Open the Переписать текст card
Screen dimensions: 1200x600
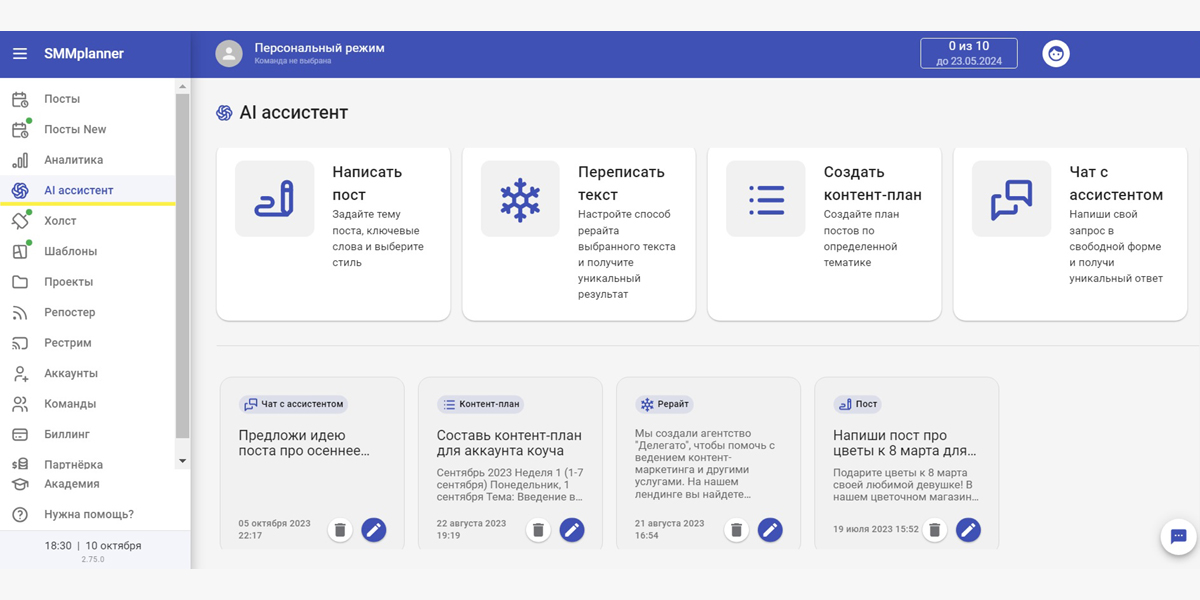pos(579,234)
